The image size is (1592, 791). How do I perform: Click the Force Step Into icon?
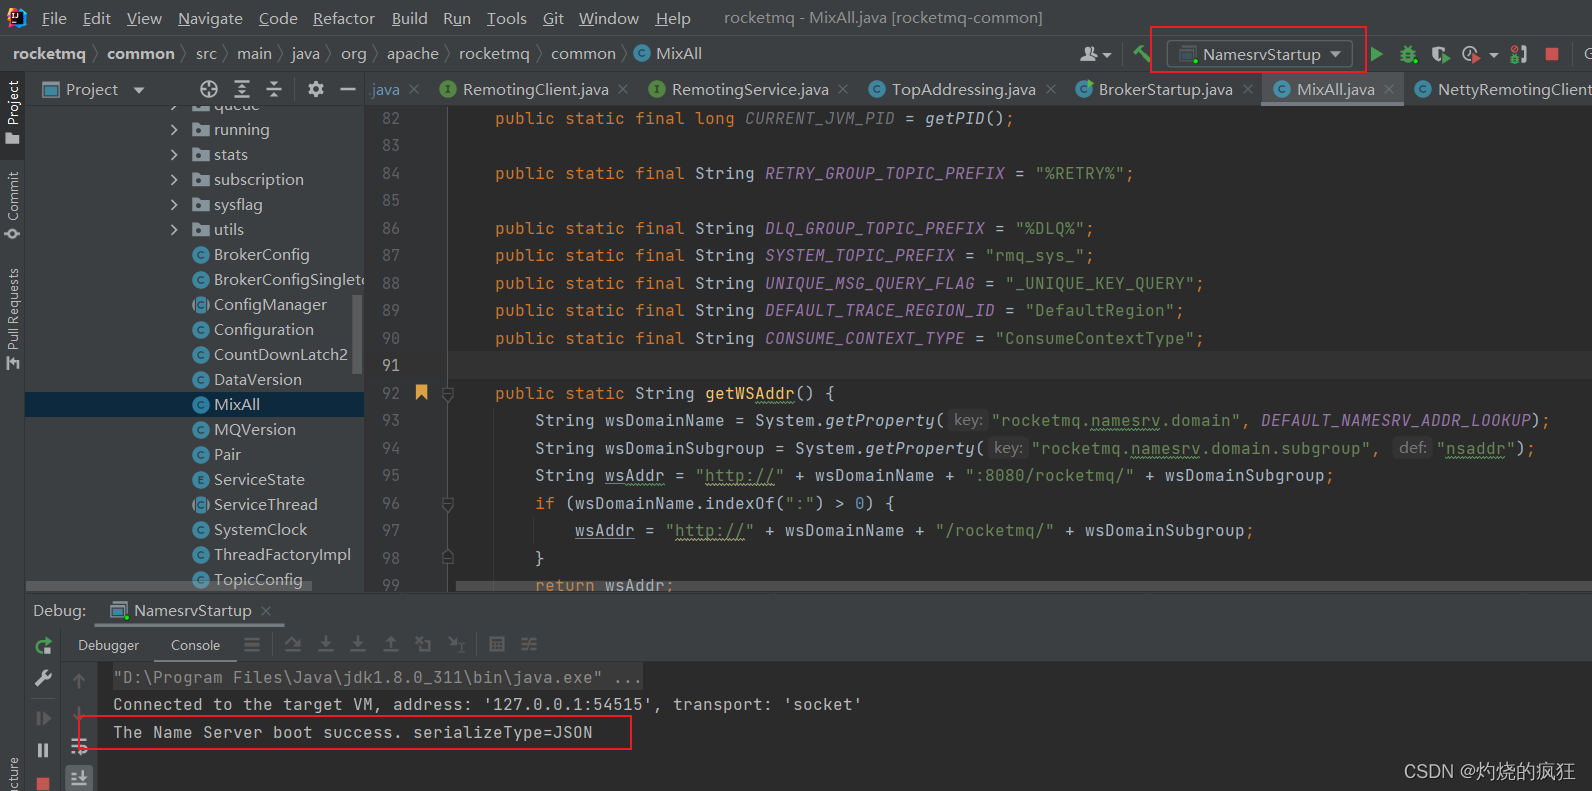click(358, 644)
